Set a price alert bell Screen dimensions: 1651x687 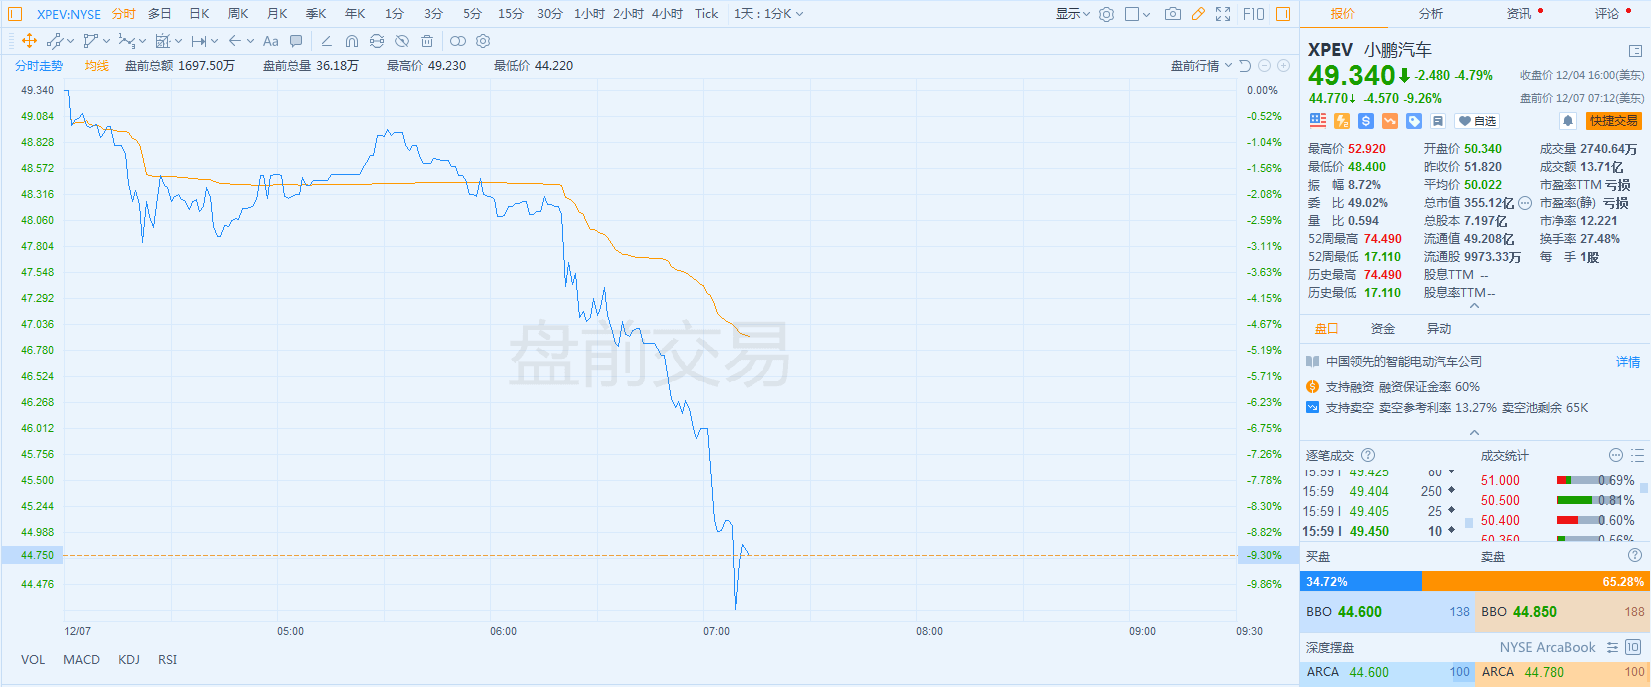point(1568,121)
